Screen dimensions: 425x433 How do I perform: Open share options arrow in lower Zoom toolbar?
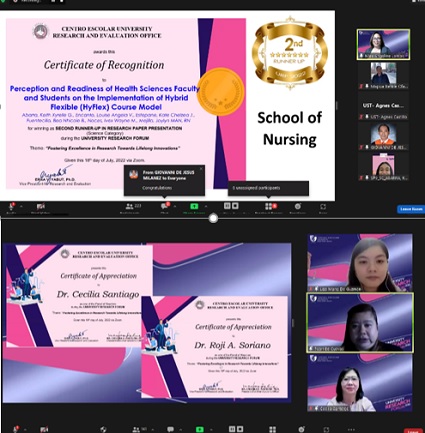point(211,429)
